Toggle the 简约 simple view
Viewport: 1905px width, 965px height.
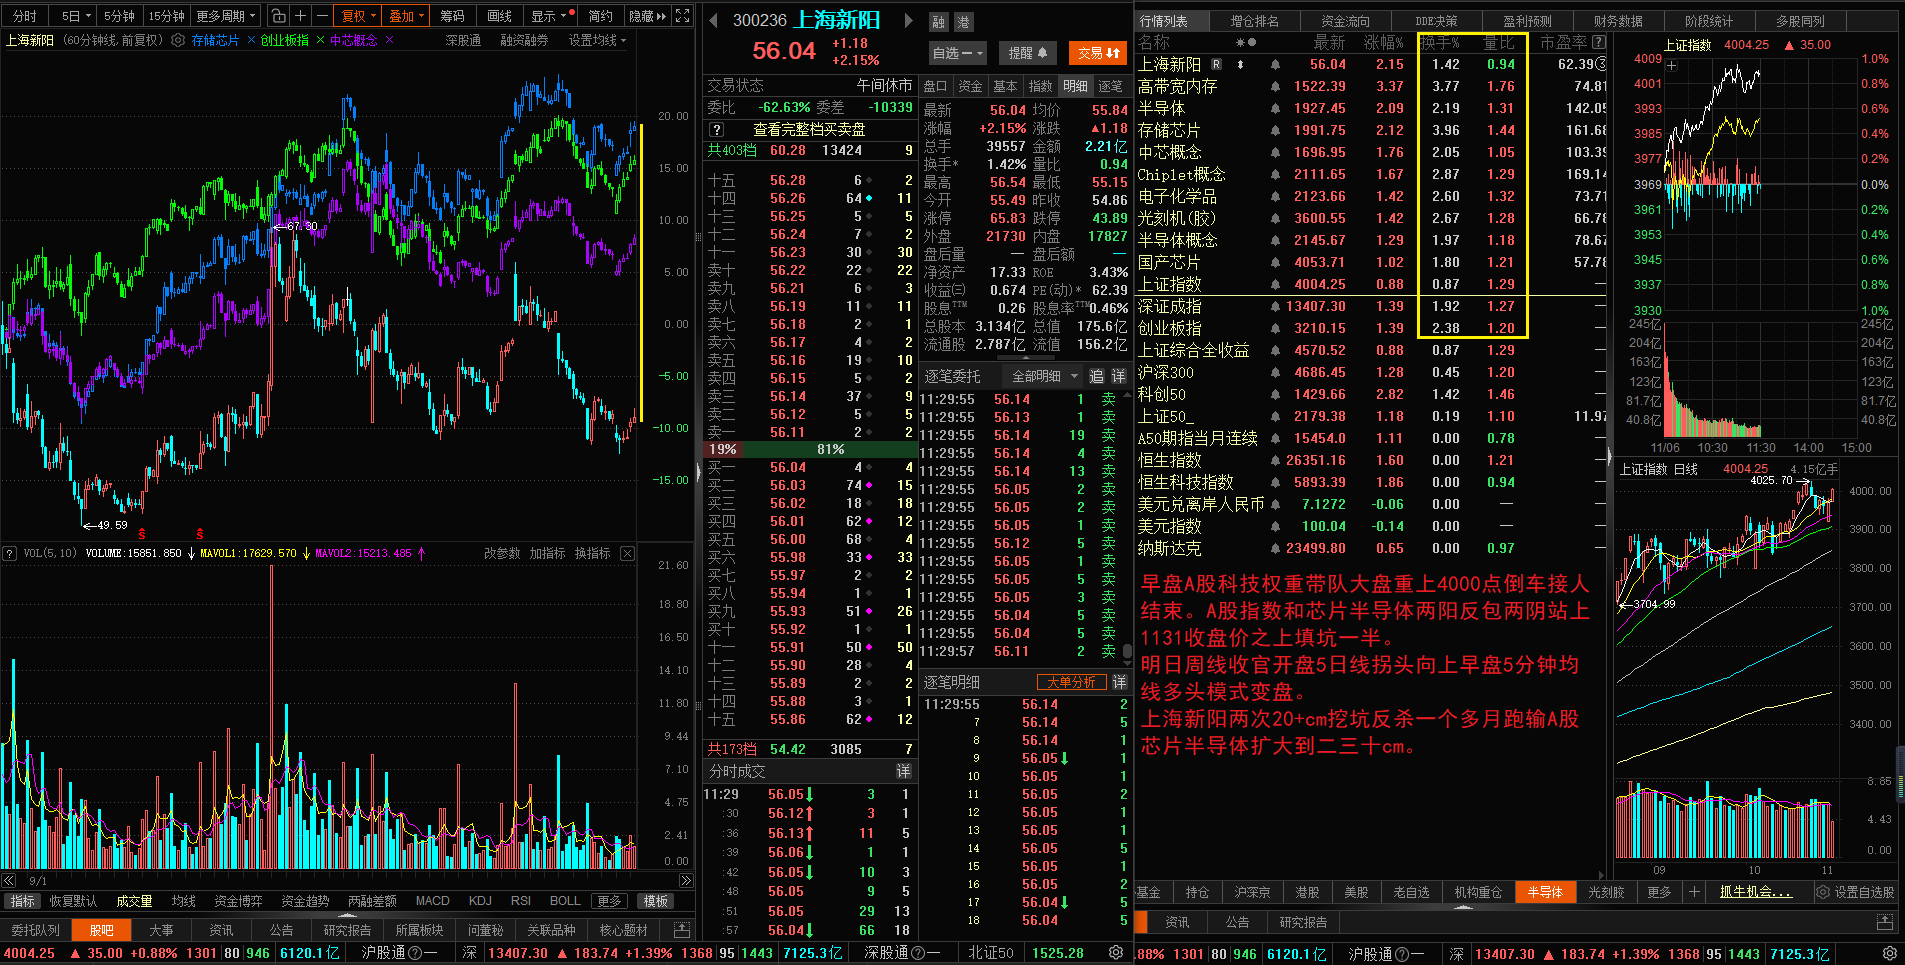[601, 16]
